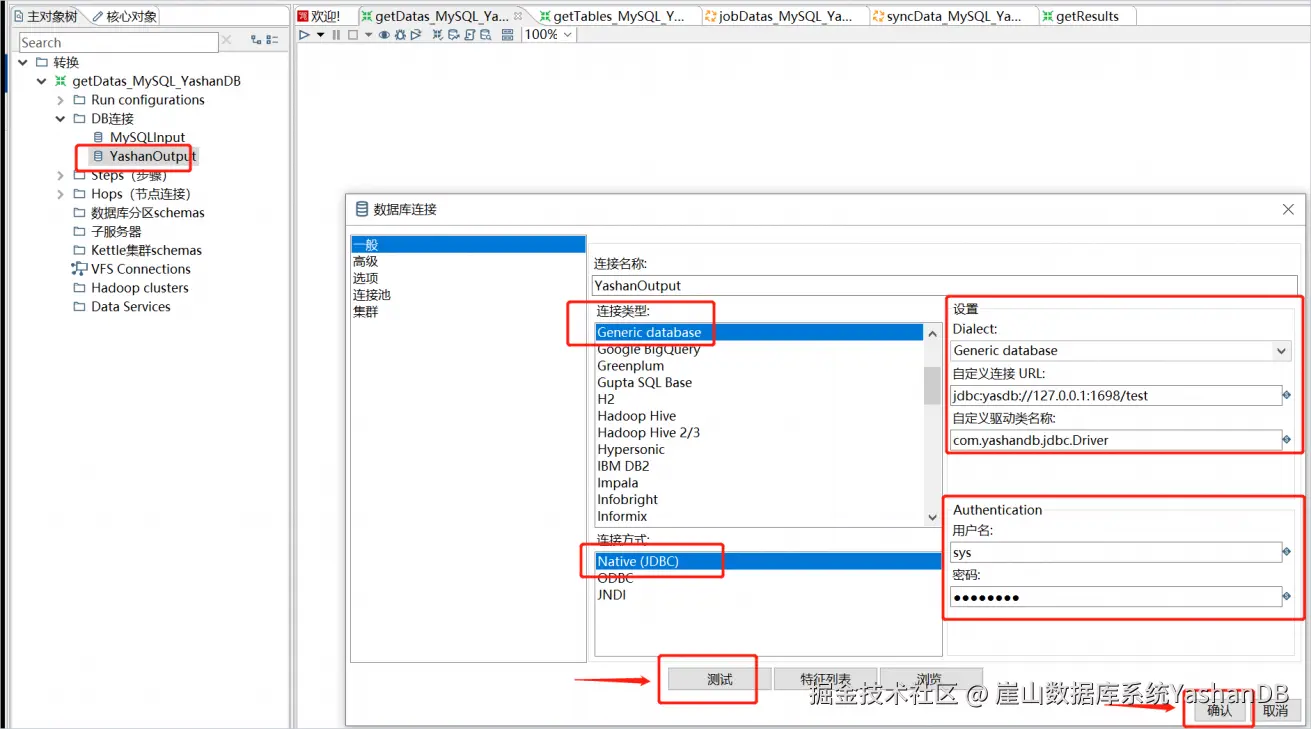Click the 特征列表 button

point(825,680)
